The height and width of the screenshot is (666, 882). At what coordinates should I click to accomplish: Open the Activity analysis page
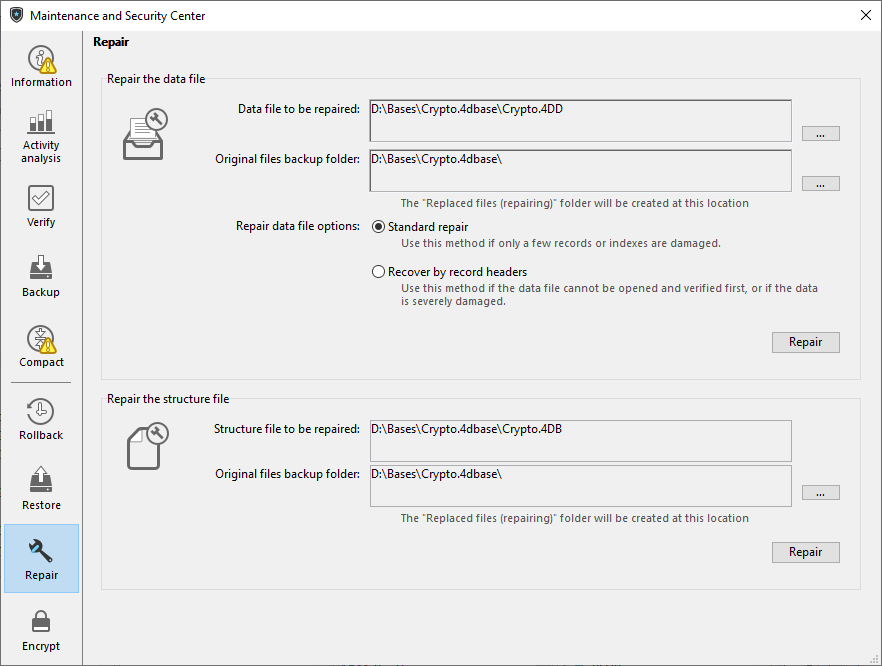click(x=41, y=136)
